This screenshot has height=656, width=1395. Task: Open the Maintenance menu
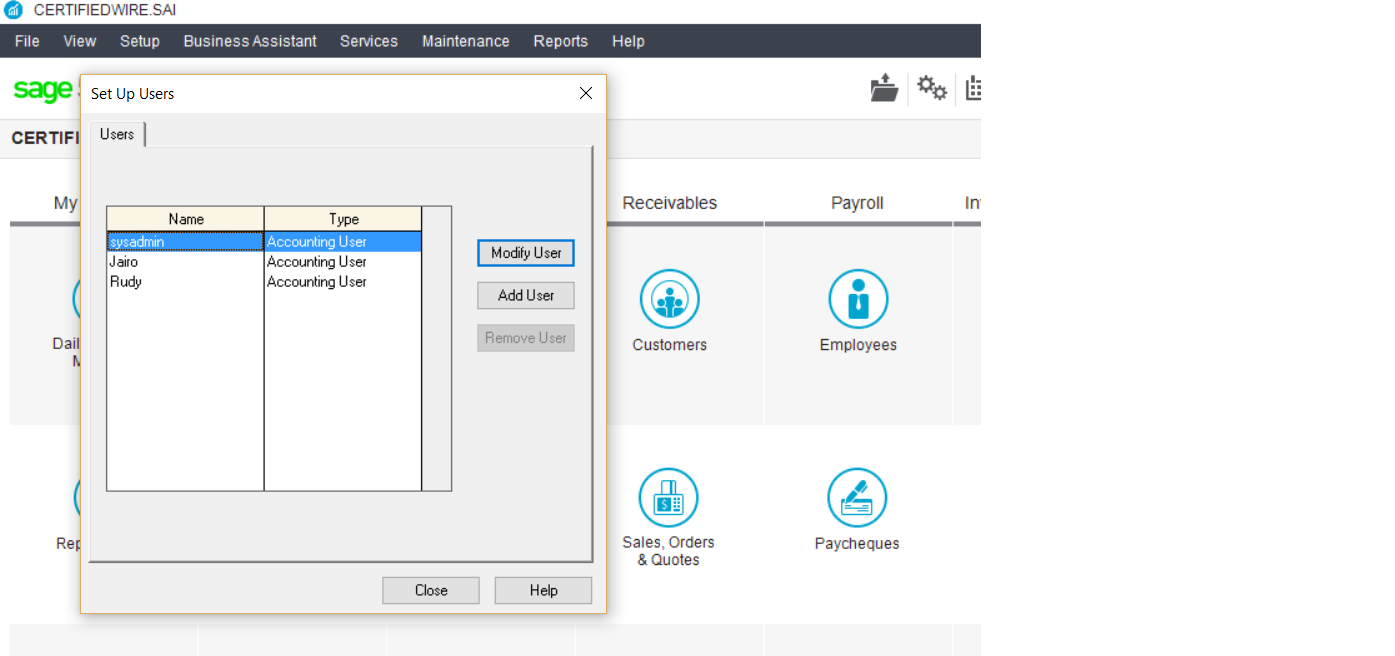[466, 41]
